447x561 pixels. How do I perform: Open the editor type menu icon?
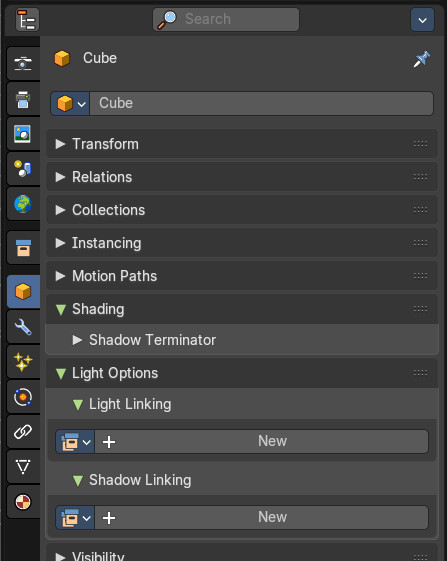(27, 19)
